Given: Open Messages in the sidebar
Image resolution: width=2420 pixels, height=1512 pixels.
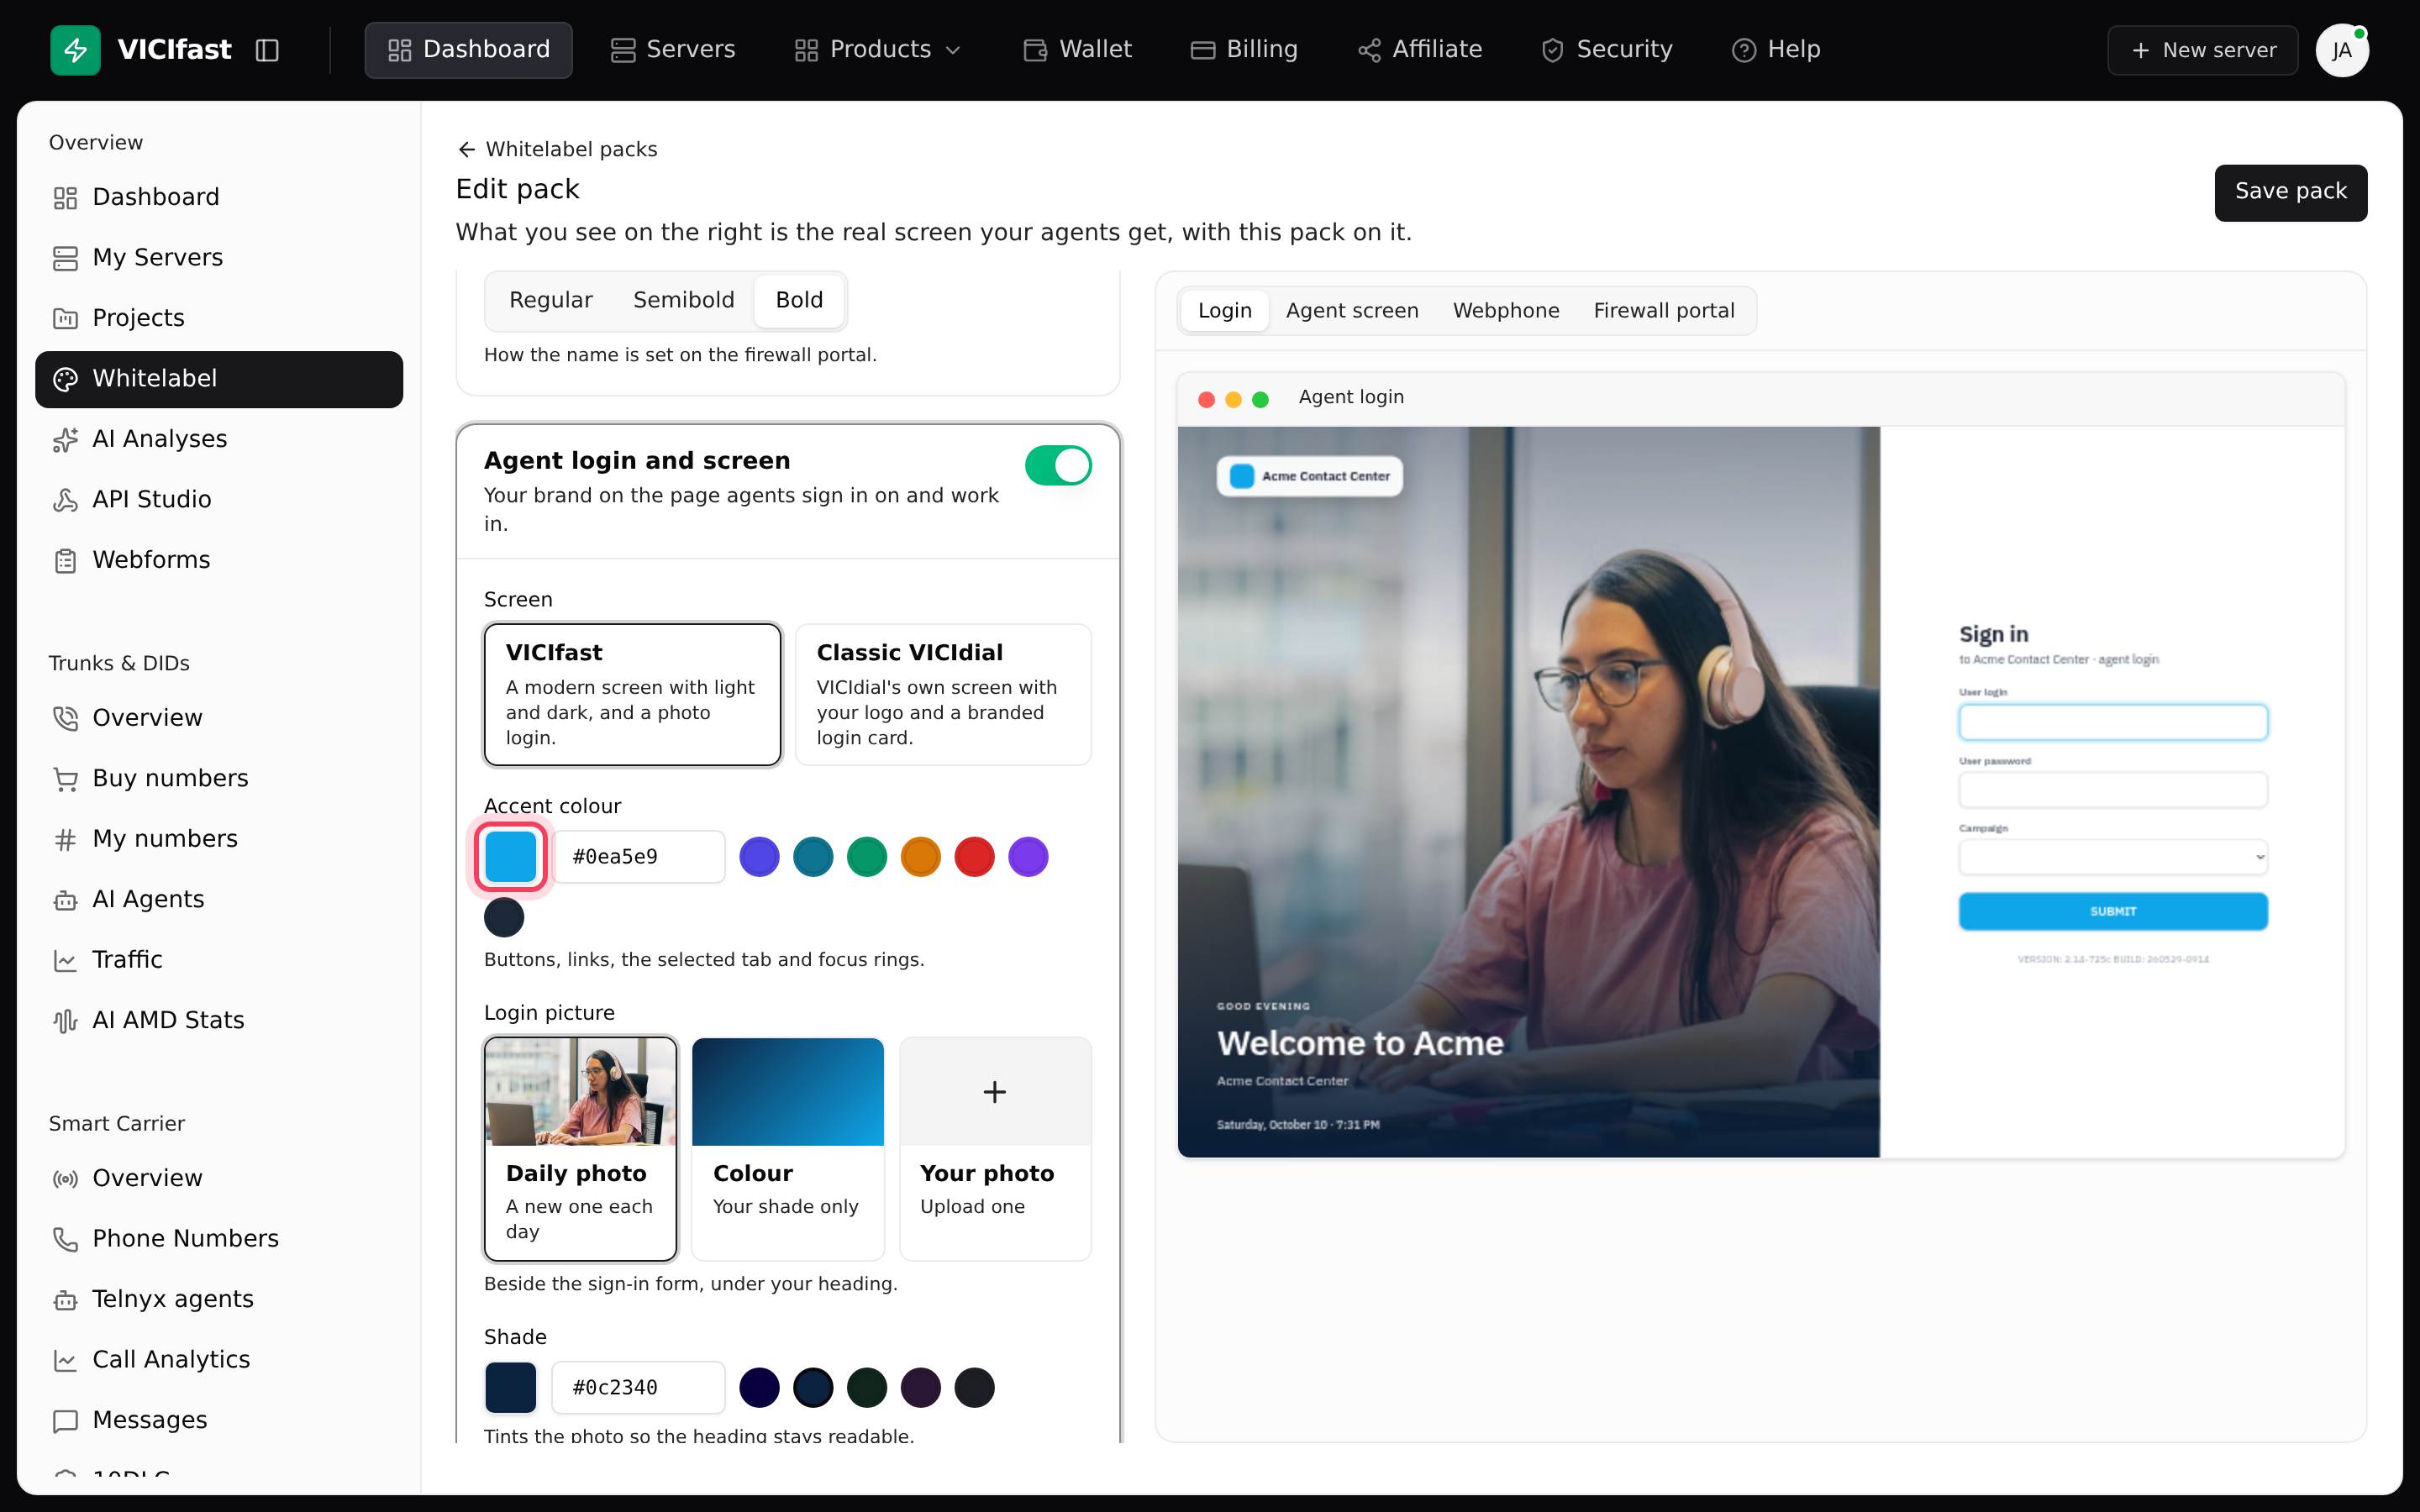Looking at the screenshot, I should tap(219, 1420).
